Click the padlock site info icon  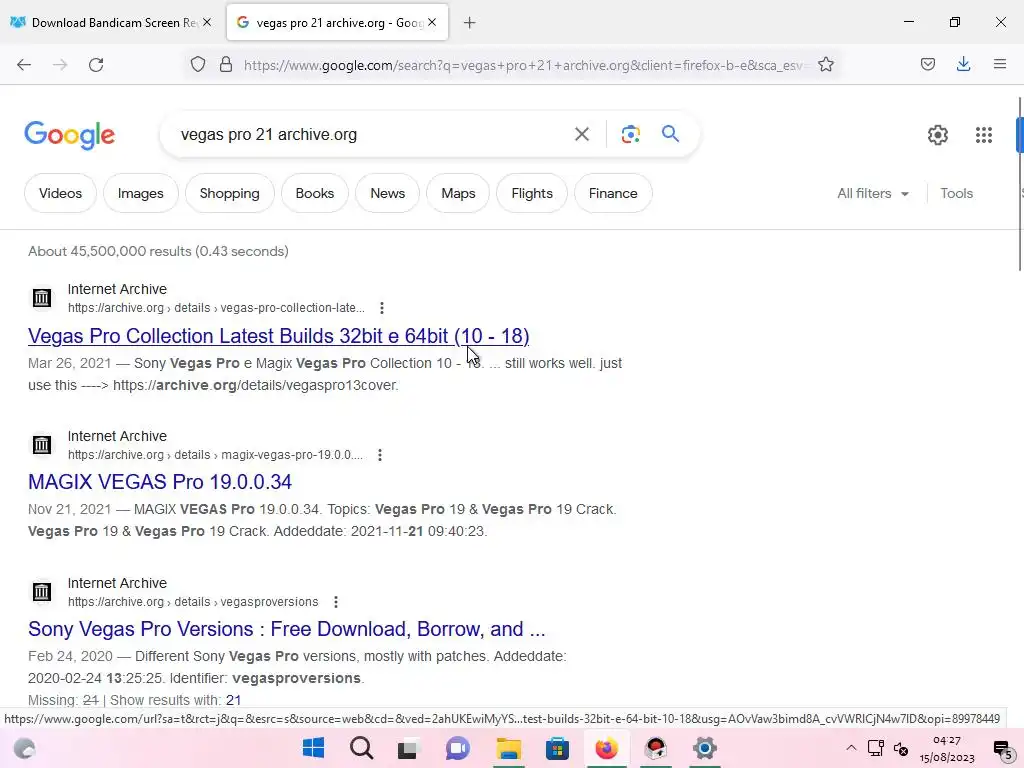(226, 64)
